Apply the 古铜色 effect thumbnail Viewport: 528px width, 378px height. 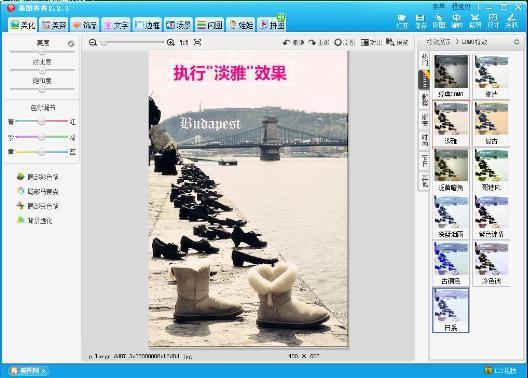[451, 263]
